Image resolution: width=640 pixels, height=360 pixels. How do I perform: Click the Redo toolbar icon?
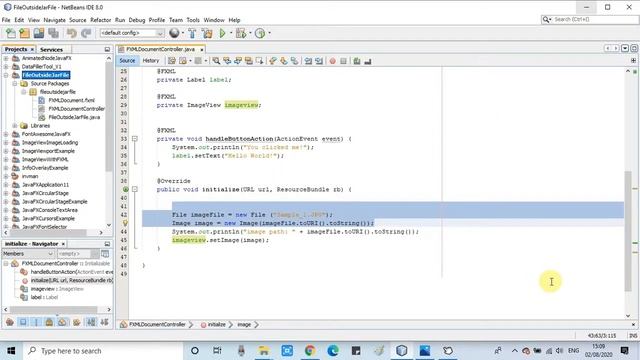coord(86,33)
